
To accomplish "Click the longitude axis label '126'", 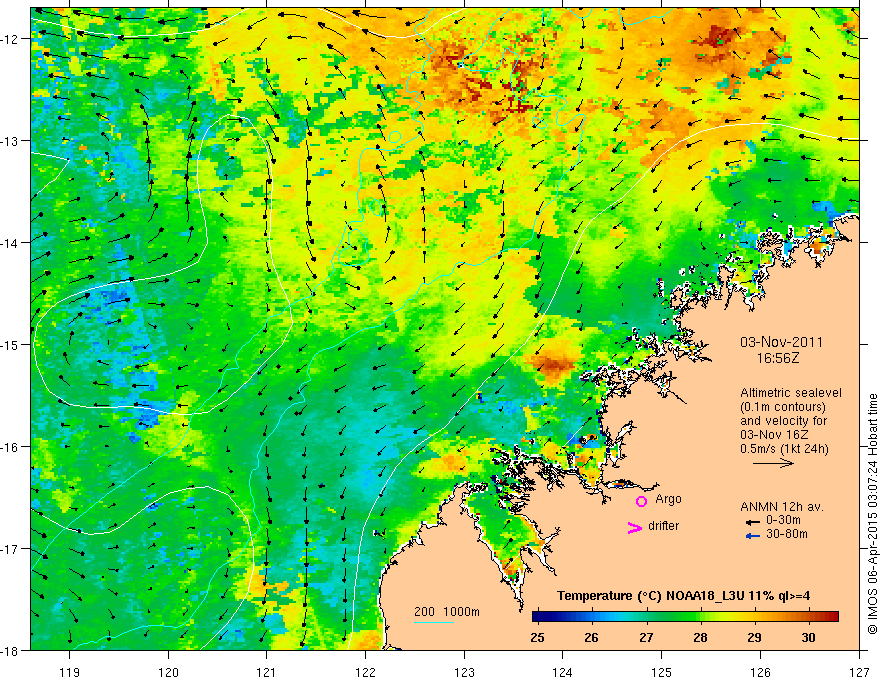I will (x=760, y=672).
